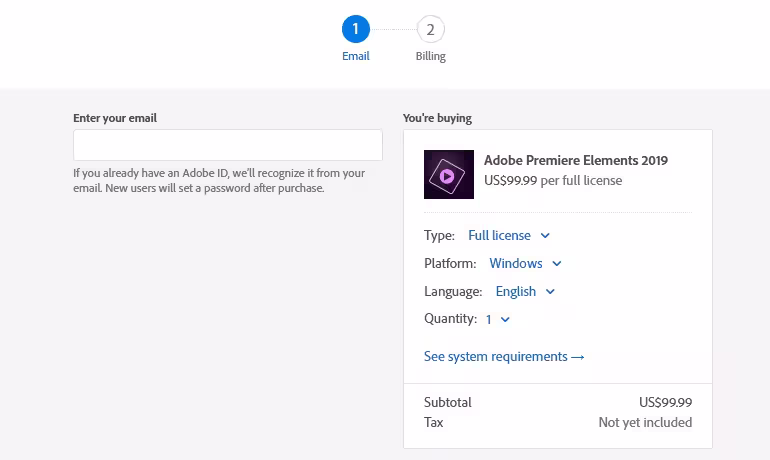Click the Adobe Premiere Elements 2019 title

(576, 160)
